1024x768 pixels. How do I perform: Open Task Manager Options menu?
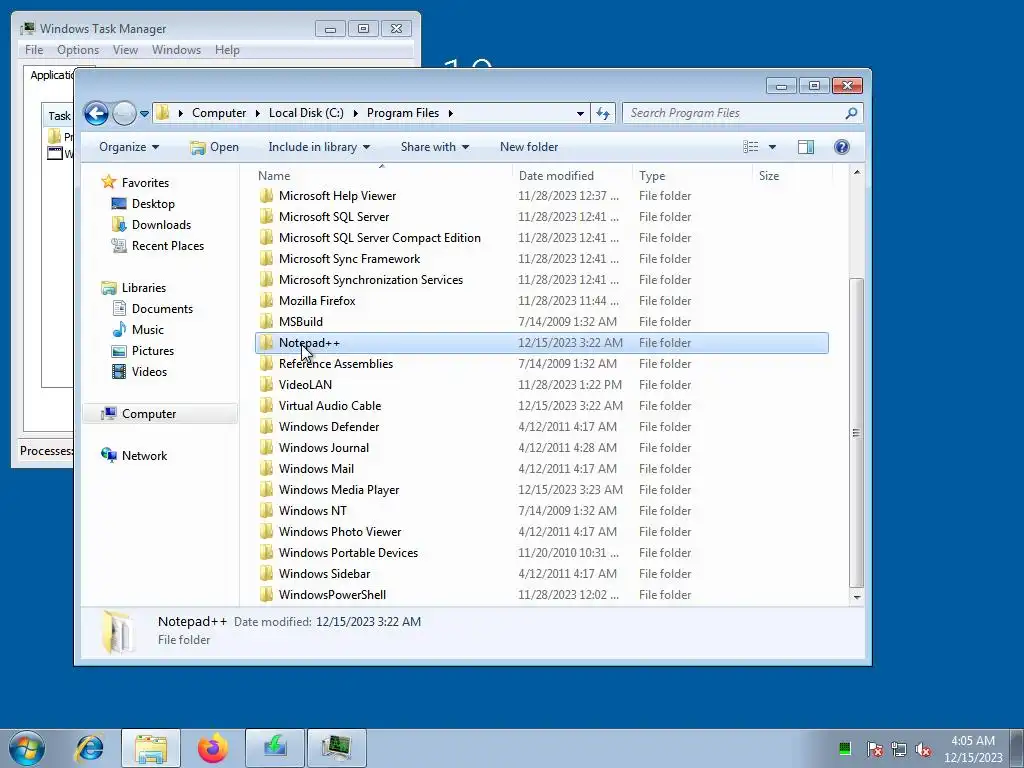tap(78, 50)
